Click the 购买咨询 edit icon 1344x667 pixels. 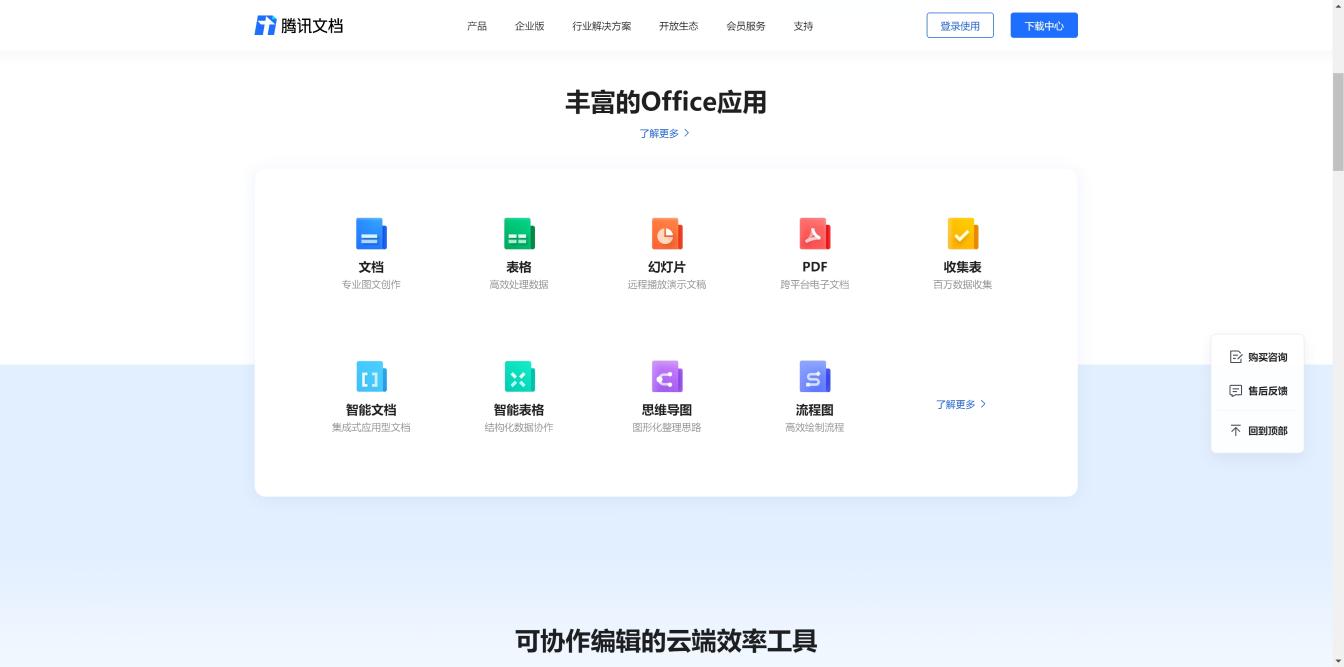pos(1236,357)
